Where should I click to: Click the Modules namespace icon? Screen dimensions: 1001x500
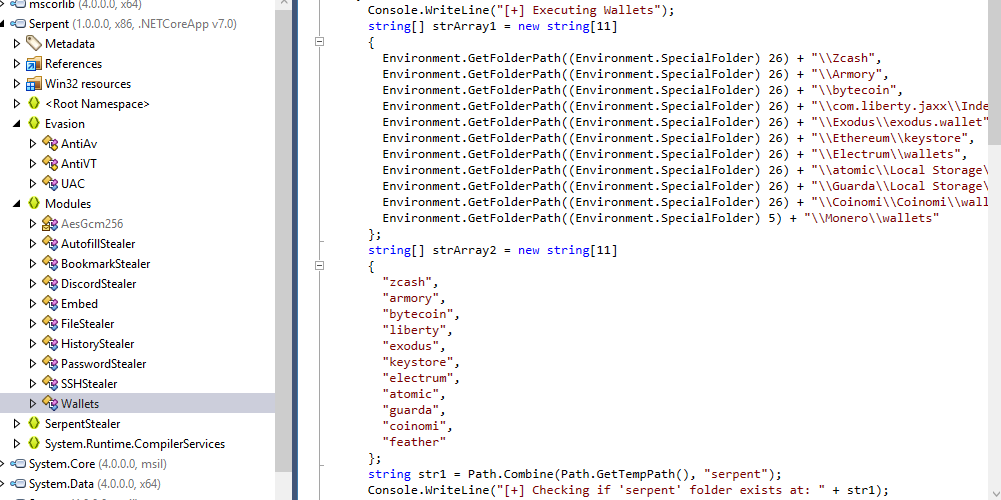click(34, 203)
